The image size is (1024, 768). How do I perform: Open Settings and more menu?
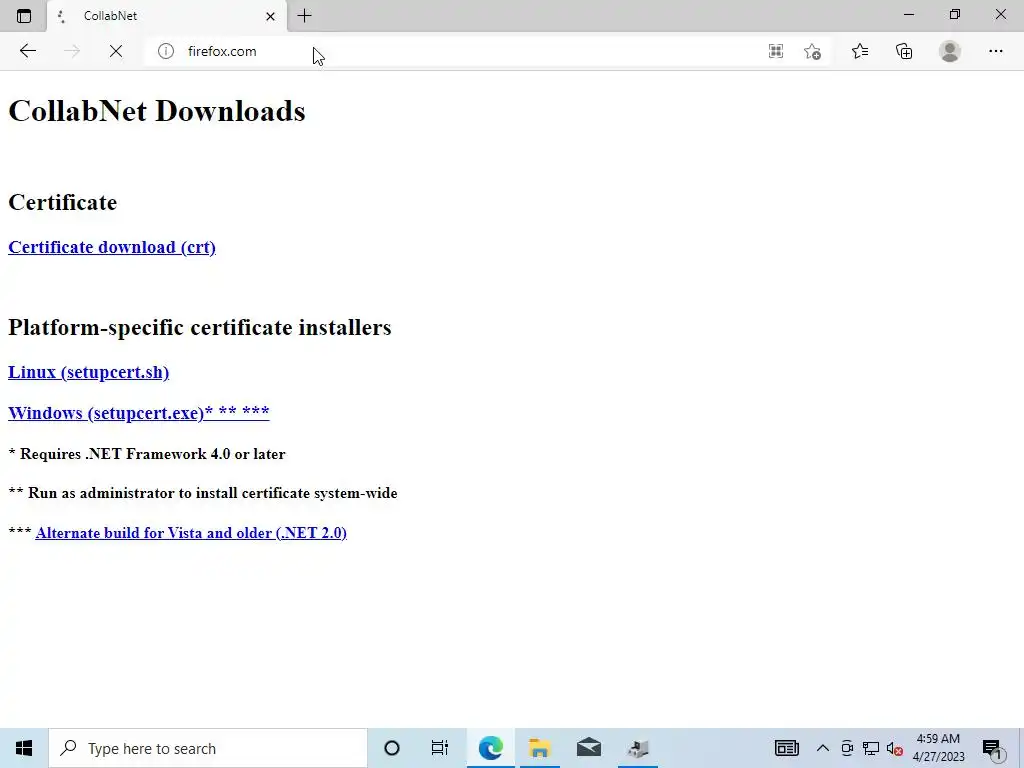(x=996, y=51)
